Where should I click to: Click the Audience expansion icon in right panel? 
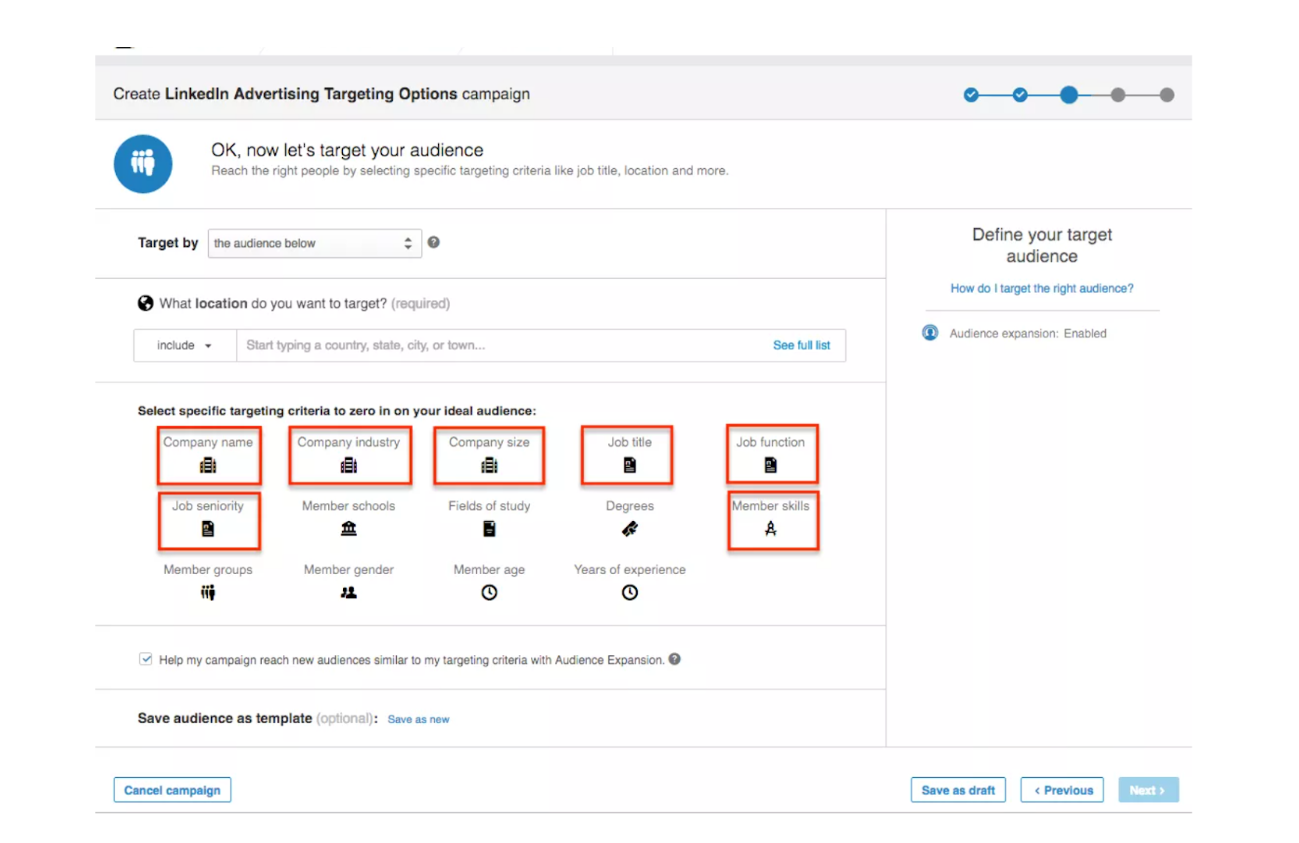pos(930,333)
